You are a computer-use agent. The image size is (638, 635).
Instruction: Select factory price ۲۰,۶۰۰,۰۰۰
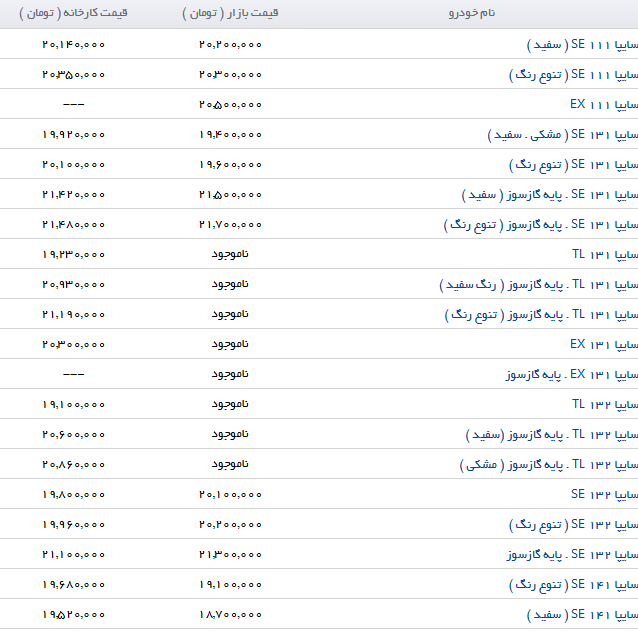coord(73,434)
